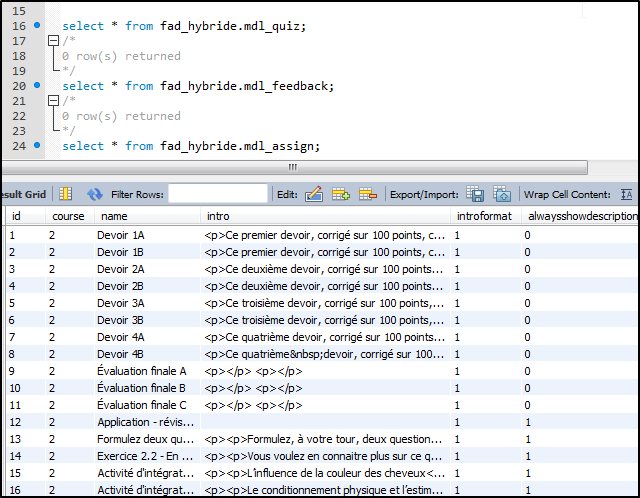The image size is (640, 498).
Task: Click the 'course' column header
Action: point(68,216)
